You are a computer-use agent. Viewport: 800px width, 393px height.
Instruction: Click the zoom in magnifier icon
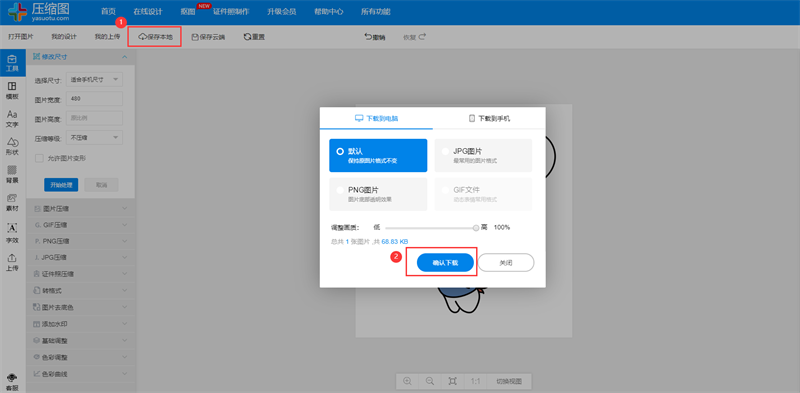[x=407, y=381]
